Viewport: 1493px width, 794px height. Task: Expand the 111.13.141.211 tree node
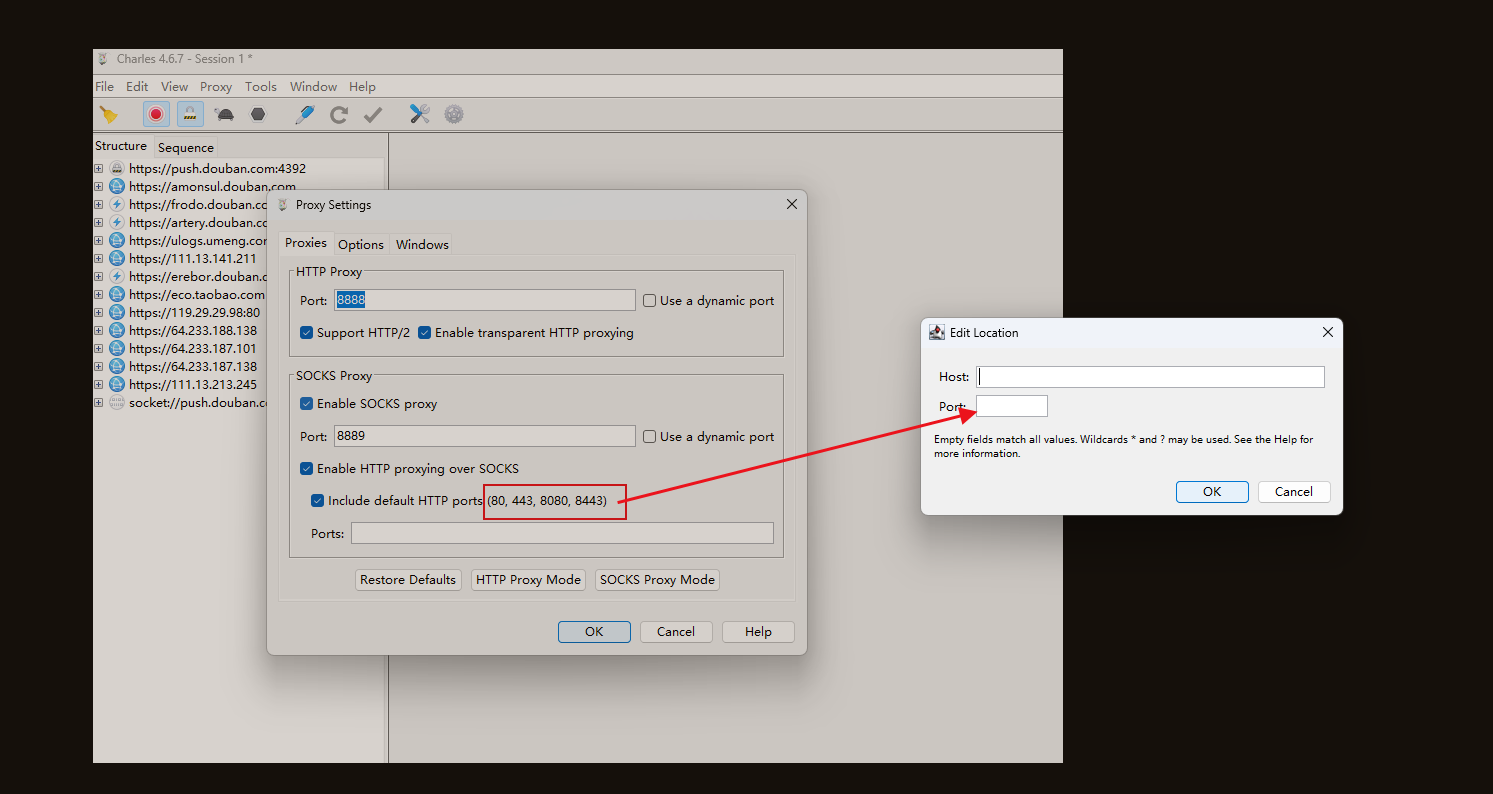(99, 259)
